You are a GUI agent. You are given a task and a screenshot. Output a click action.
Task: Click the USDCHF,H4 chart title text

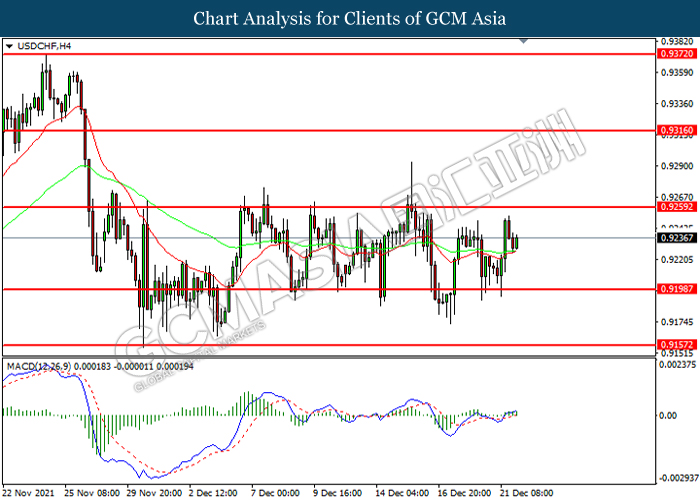(44, 46)
